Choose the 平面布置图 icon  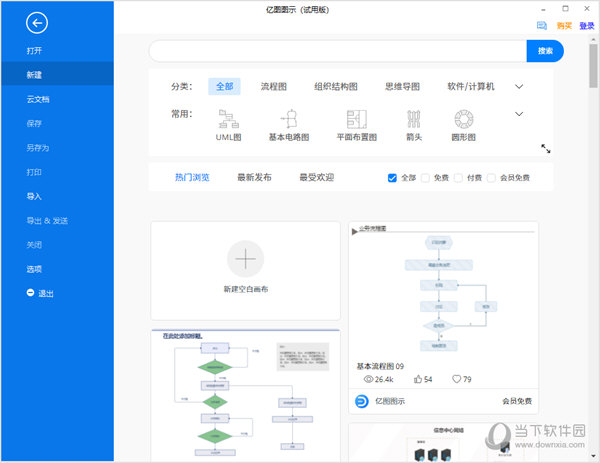pyautogui.click(x=357, y=119)
